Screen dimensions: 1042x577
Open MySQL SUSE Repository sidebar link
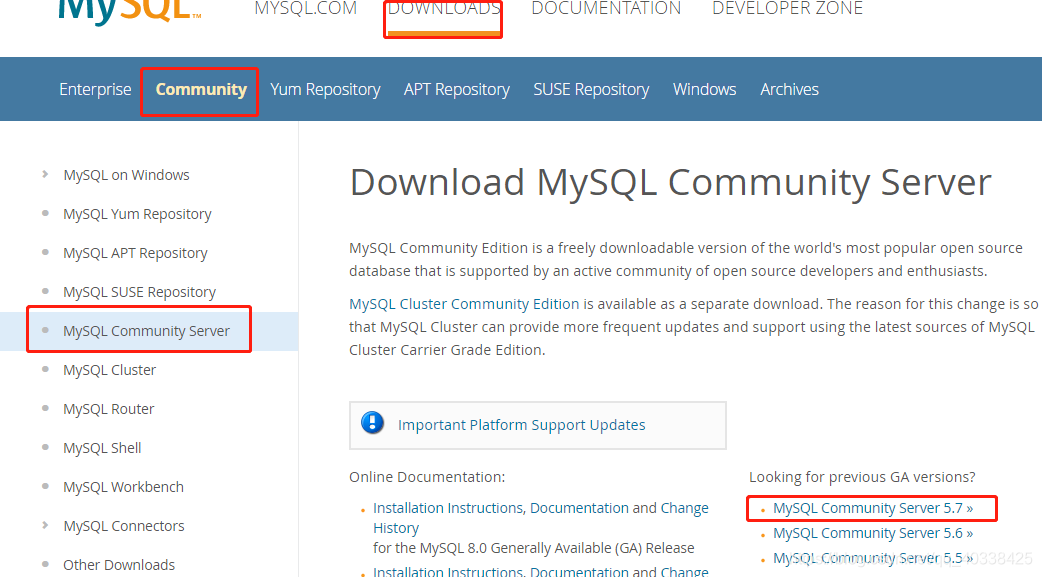click(139, 292)
